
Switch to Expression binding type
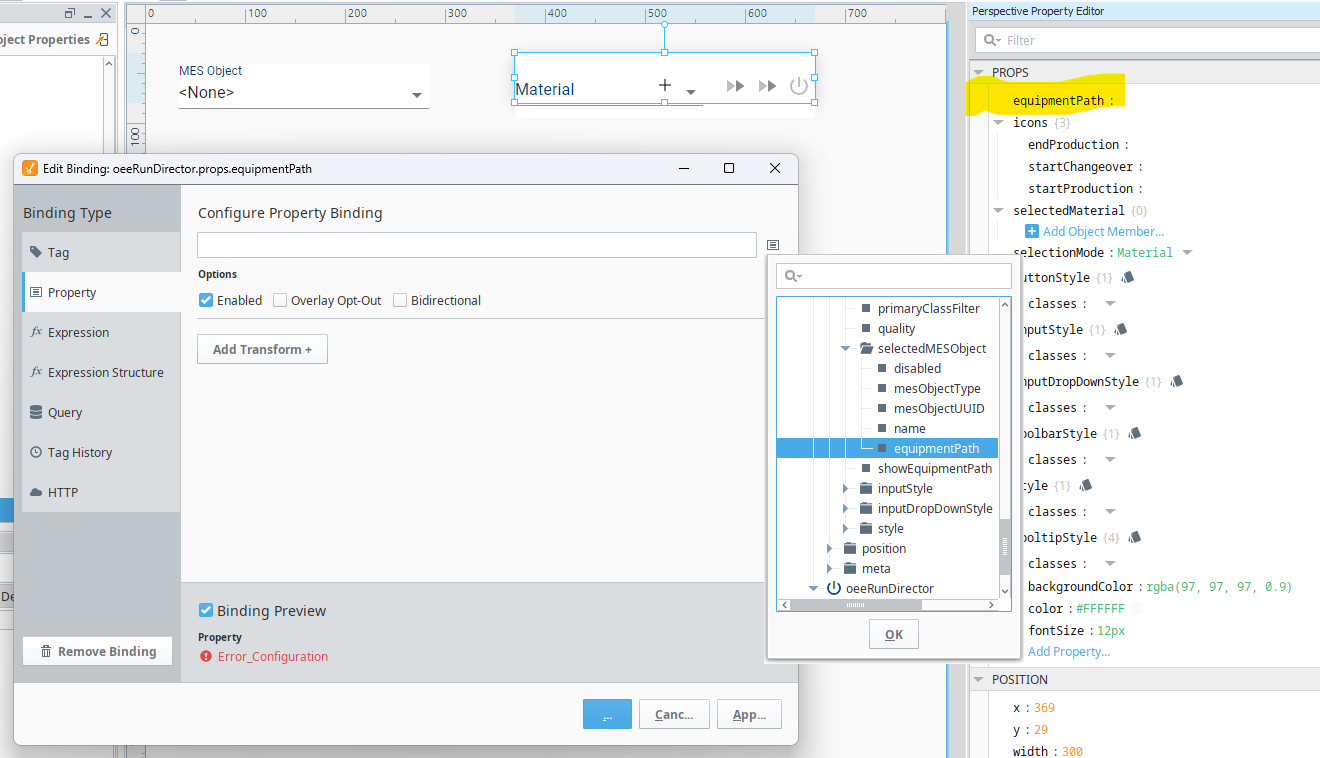click(x=78, y=333)
